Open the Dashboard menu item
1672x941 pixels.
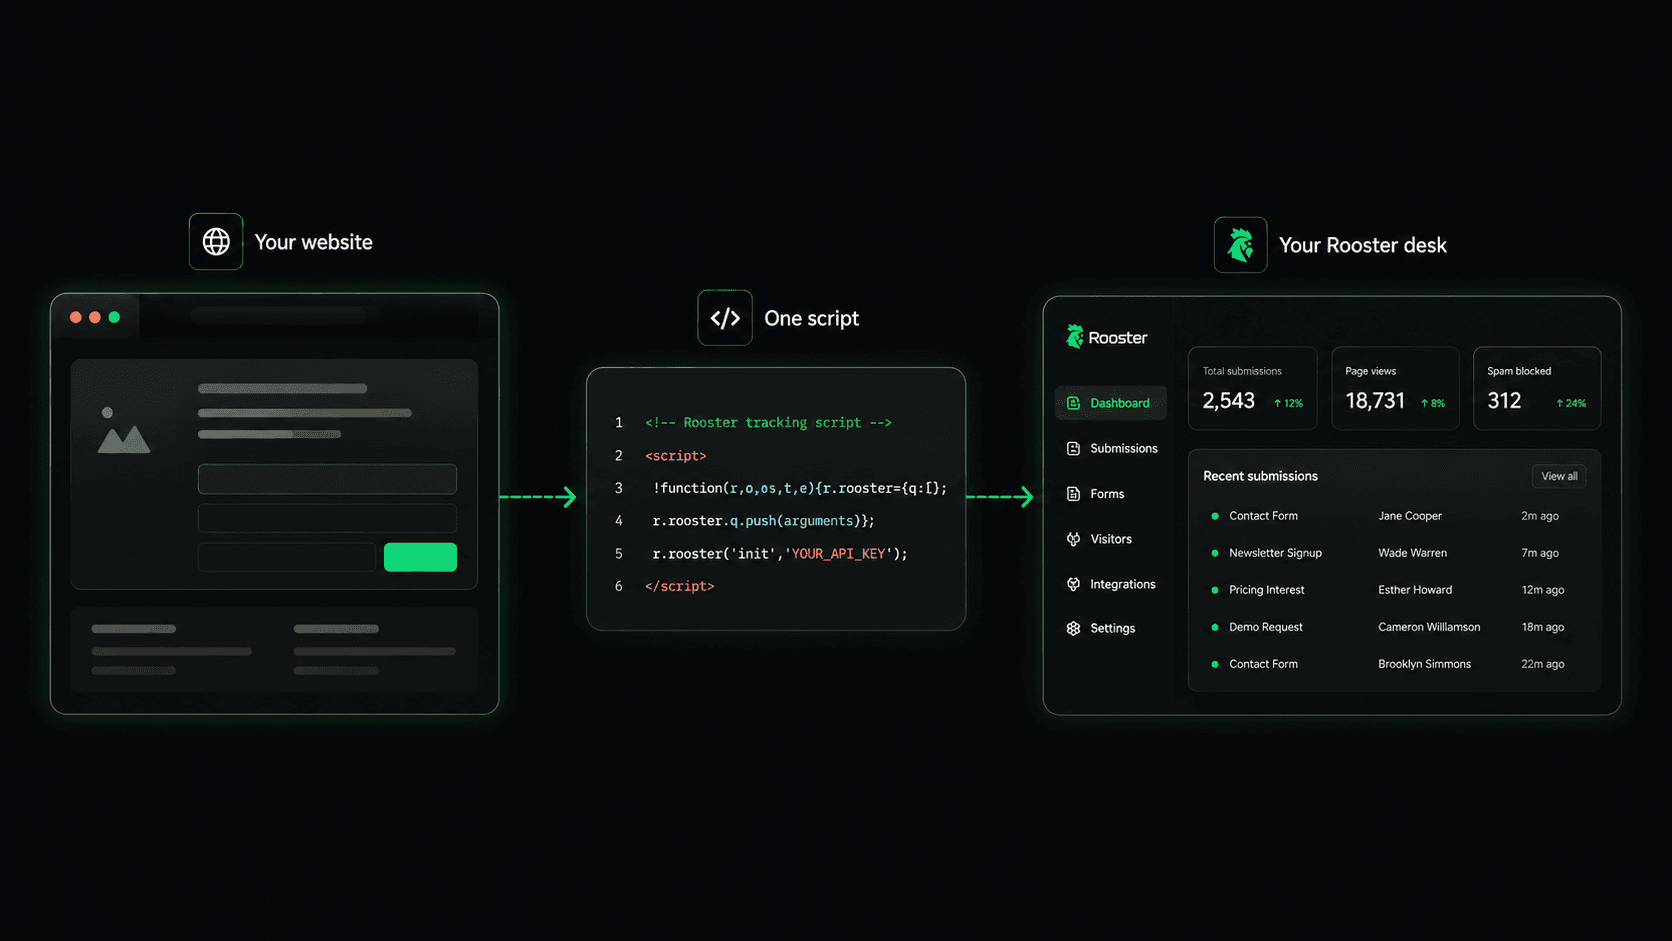click(x=1110, y=403)
